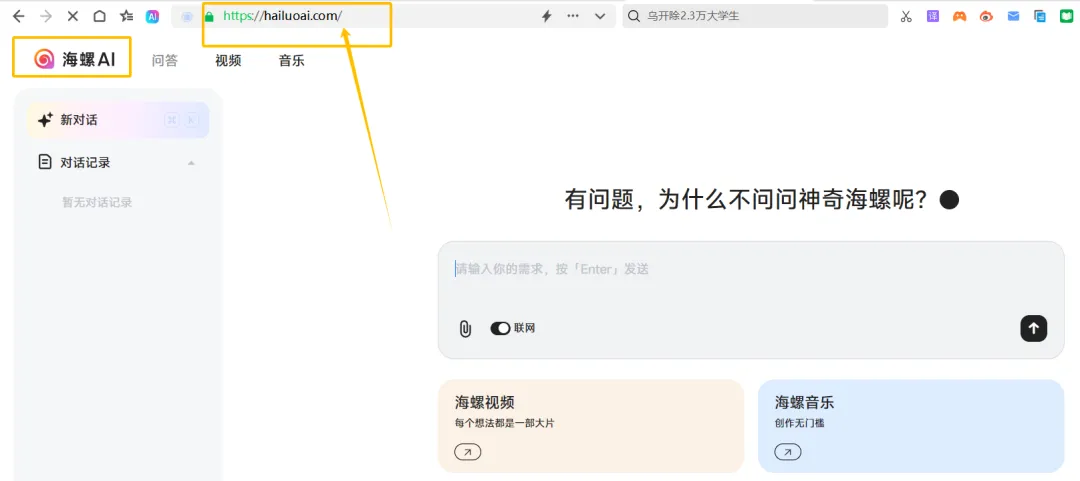Image resolution: width=1080 pixels, height=481 pixels.
Task: Click the browser forward arrow
Action: (x=46, y=17)
